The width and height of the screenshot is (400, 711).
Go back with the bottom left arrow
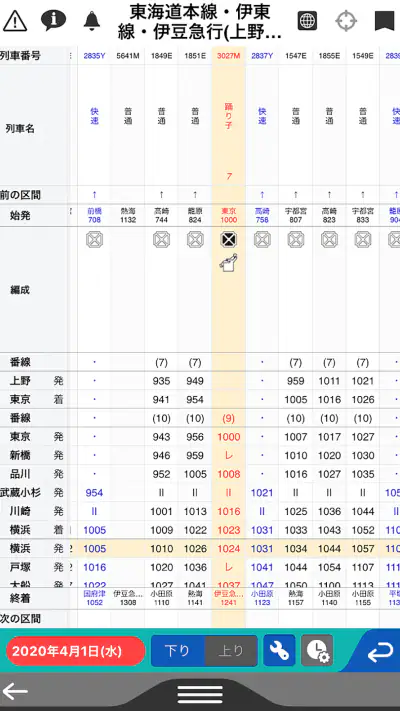coord(15,692)
